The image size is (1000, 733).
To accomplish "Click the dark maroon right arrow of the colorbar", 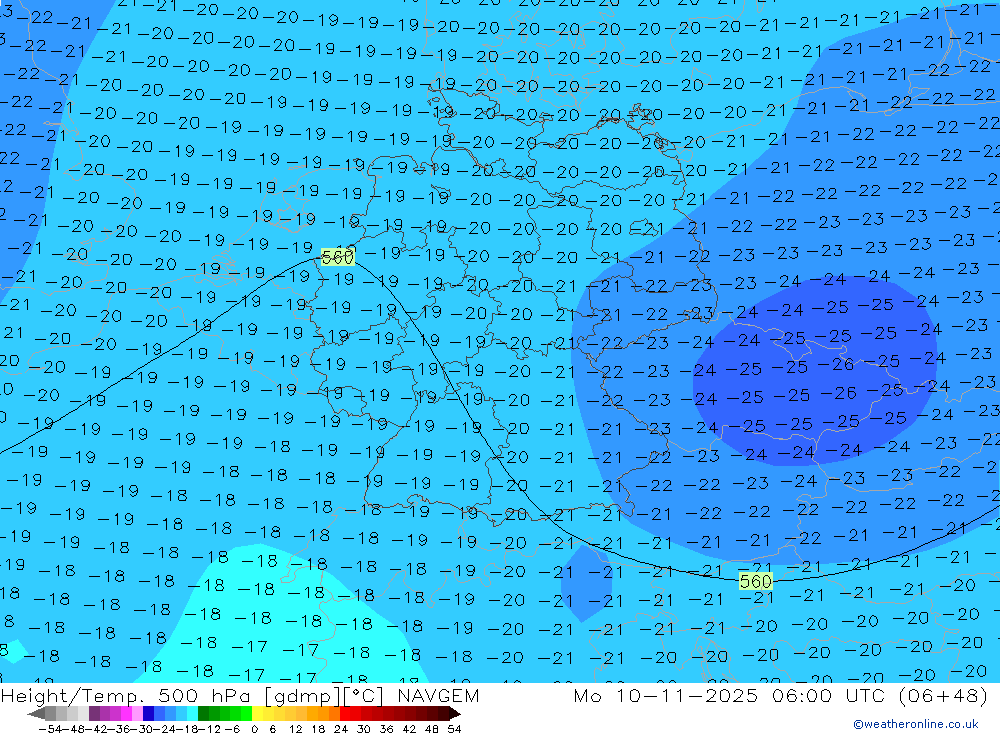I will click(x=455, y=714).
